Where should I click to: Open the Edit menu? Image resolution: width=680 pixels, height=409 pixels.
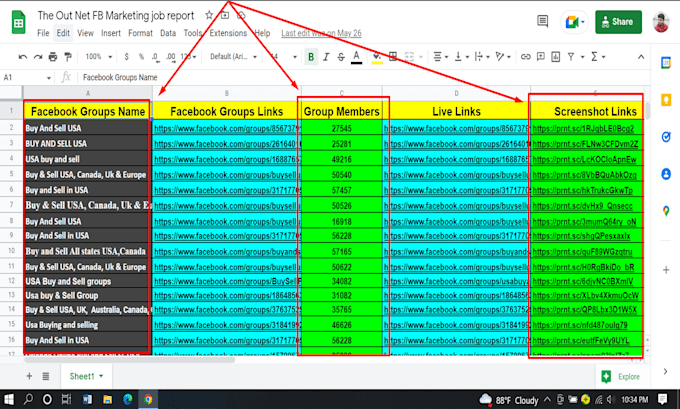pyautogui.click(x=63, y=33)
